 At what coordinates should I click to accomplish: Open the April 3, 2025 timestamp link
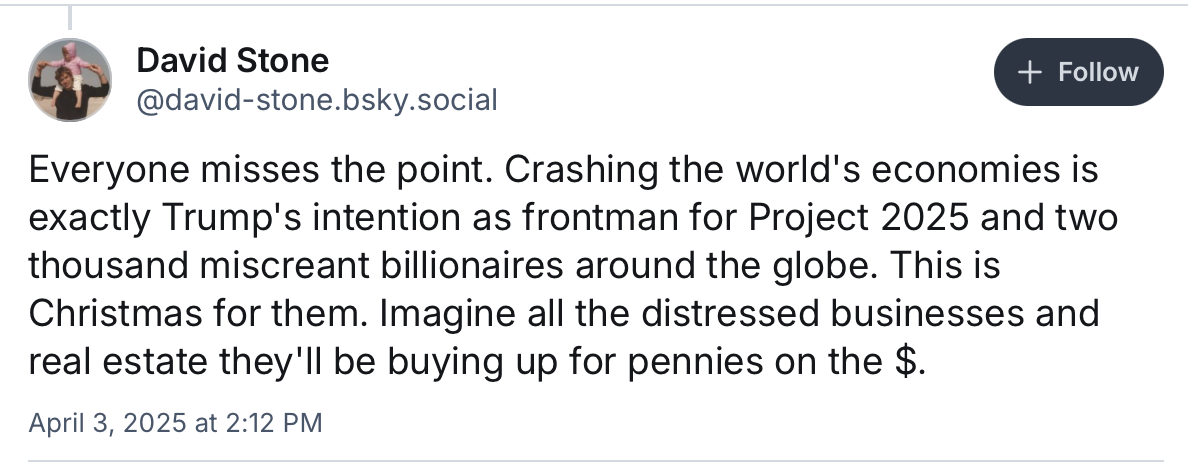click(x=175, y=423)
